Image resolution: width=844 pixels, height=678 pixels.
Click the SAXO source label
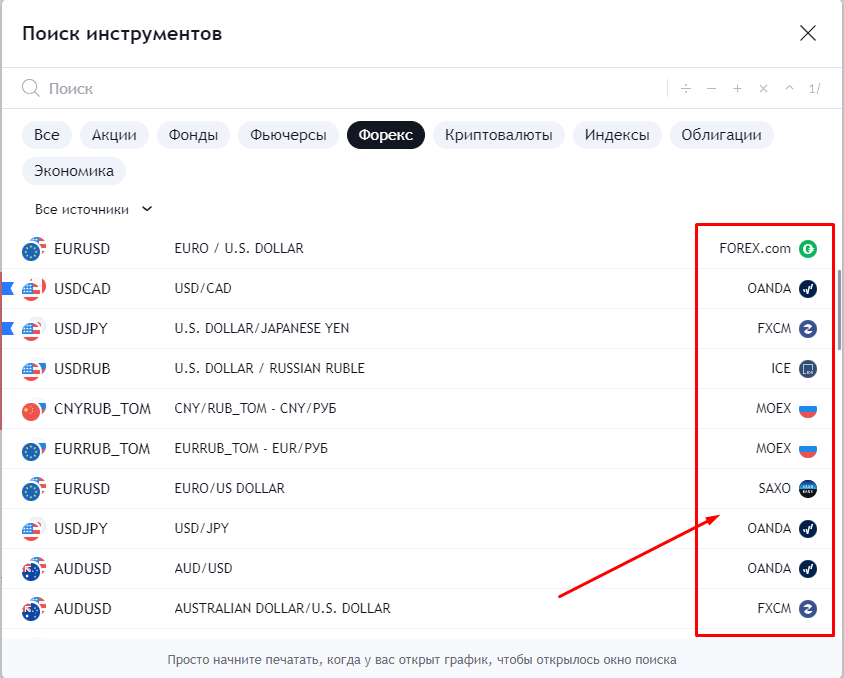(774, 488)
